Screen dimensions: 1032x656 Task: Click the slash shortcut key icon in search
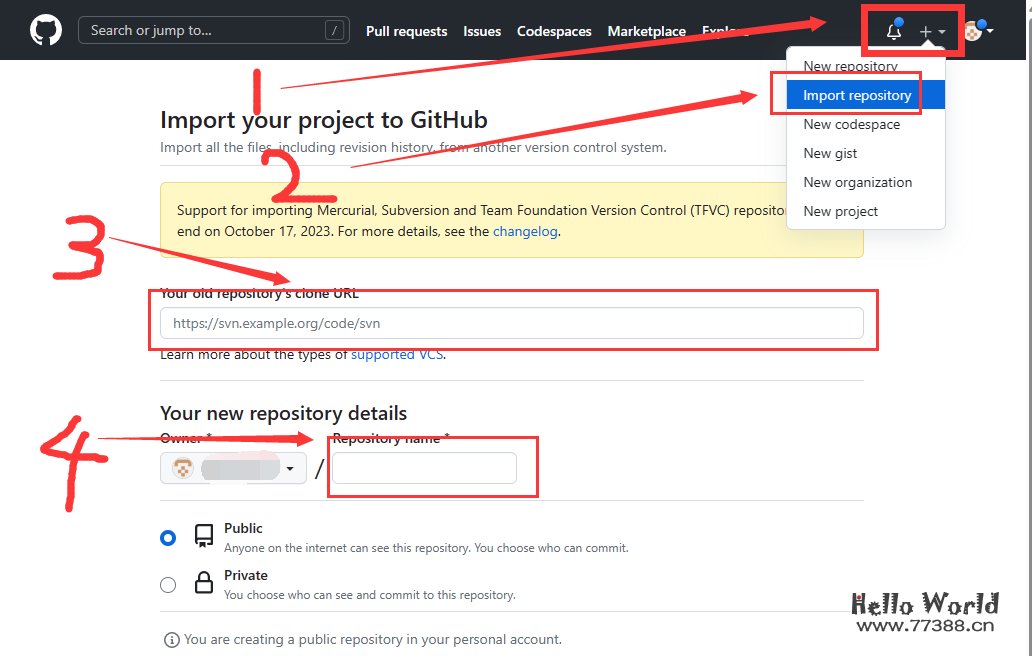[x=334, y=30]
